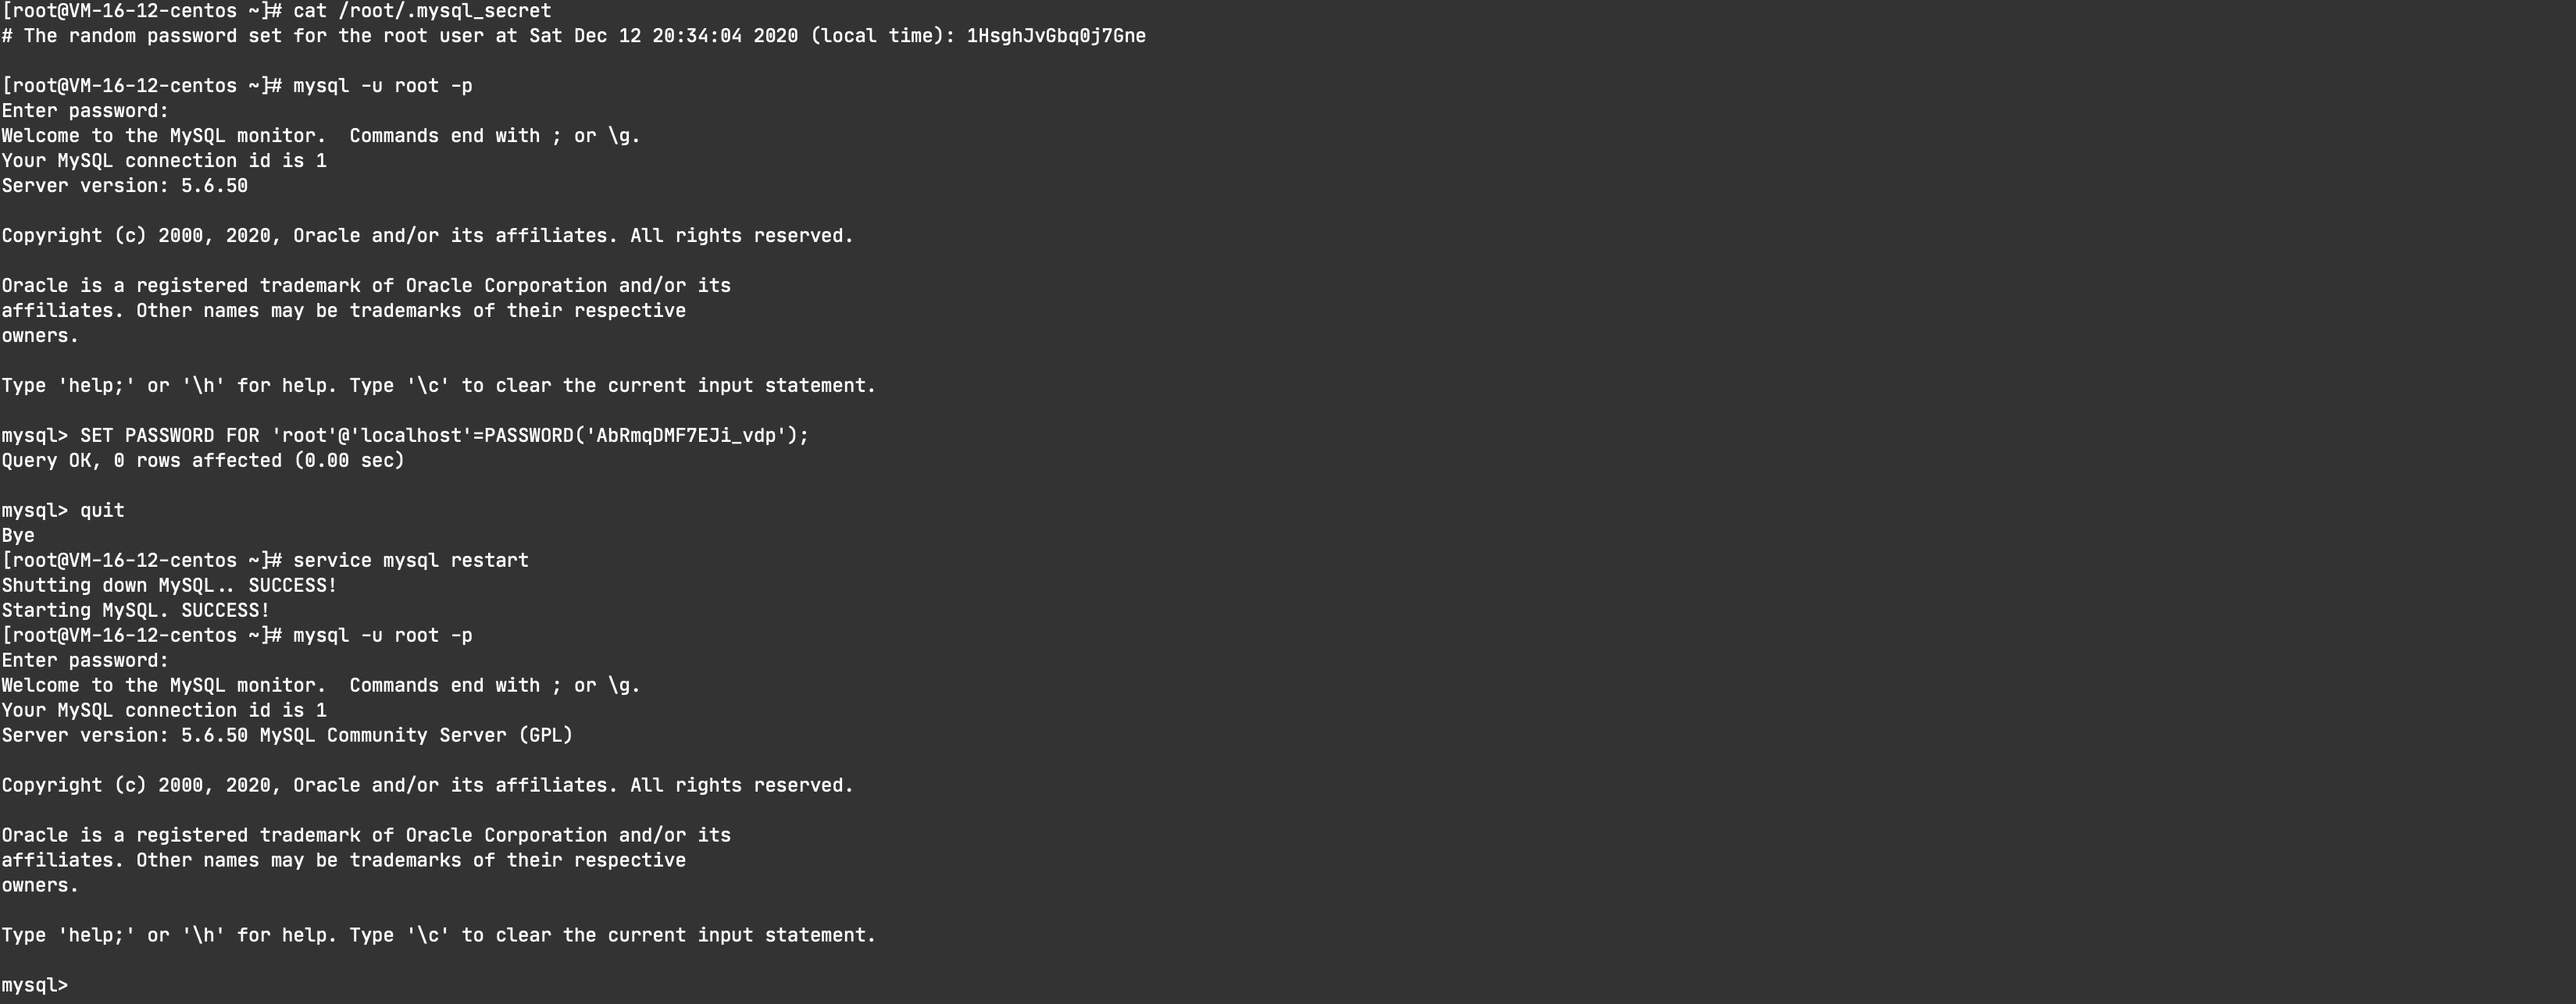Viewport: 2576px width, 1004px height.
Task: Click the first 'mysql -u root -p' command
Action: 382,86
